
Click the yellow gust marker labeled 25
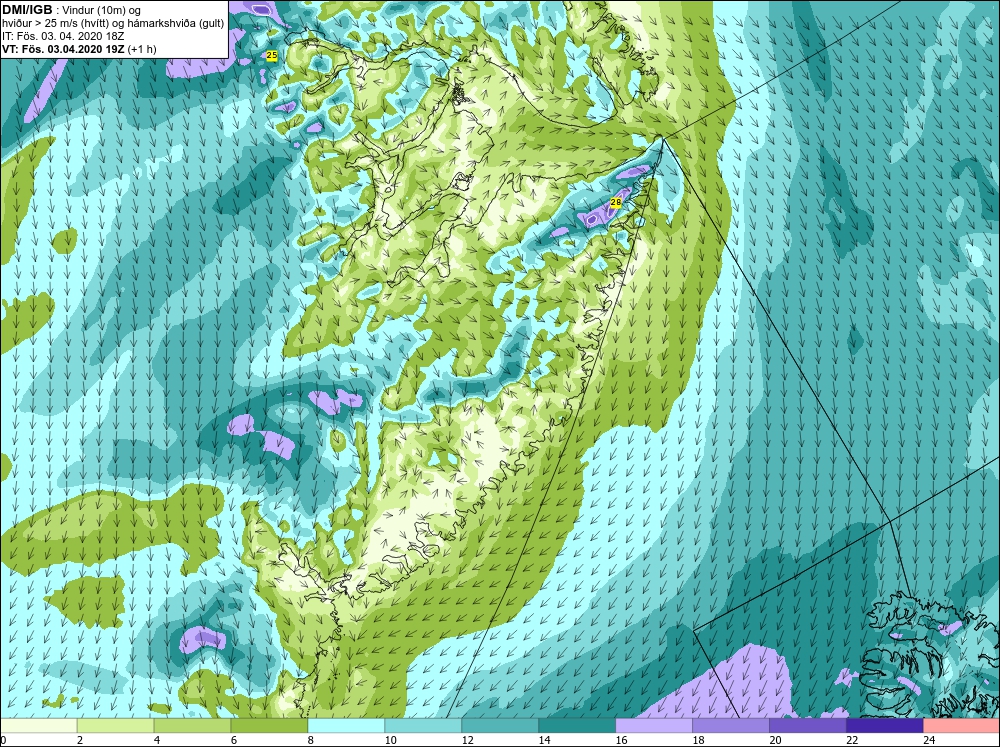(272, 56)
